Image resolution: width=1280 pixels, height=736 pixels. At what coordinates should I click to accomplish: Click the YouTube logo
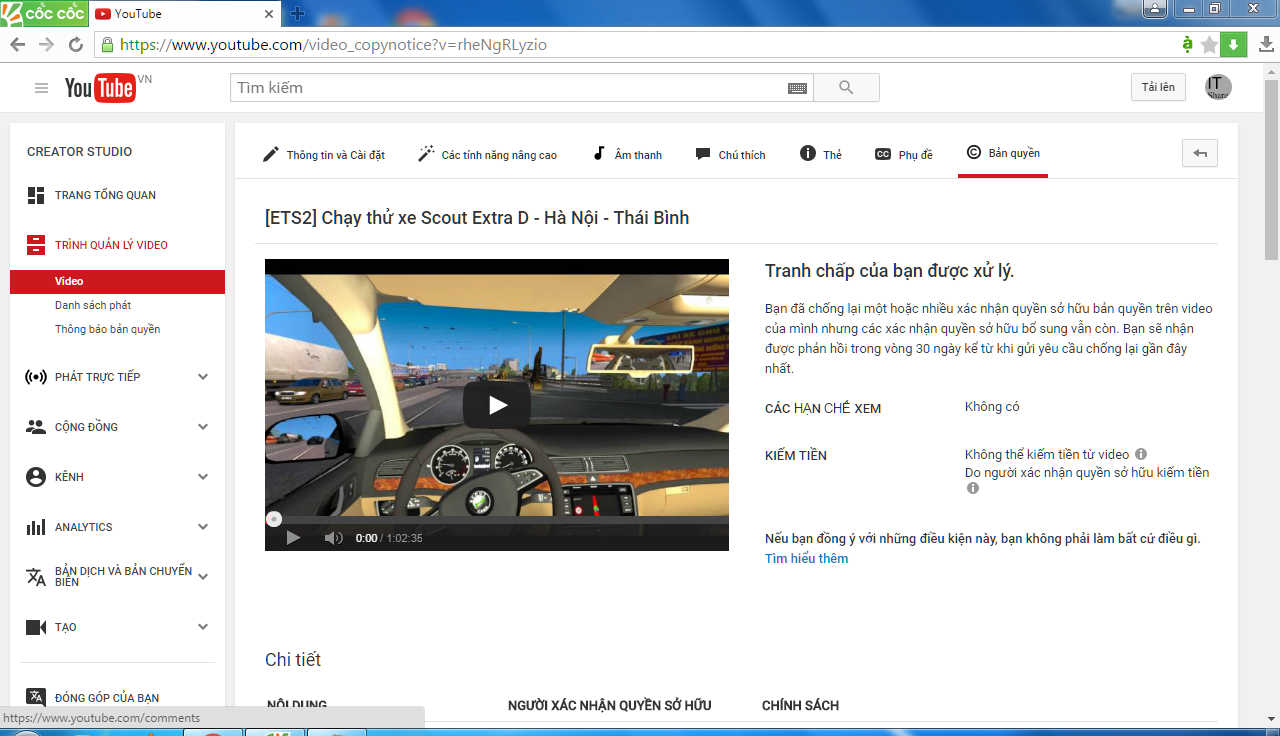(x=100, y=88)
